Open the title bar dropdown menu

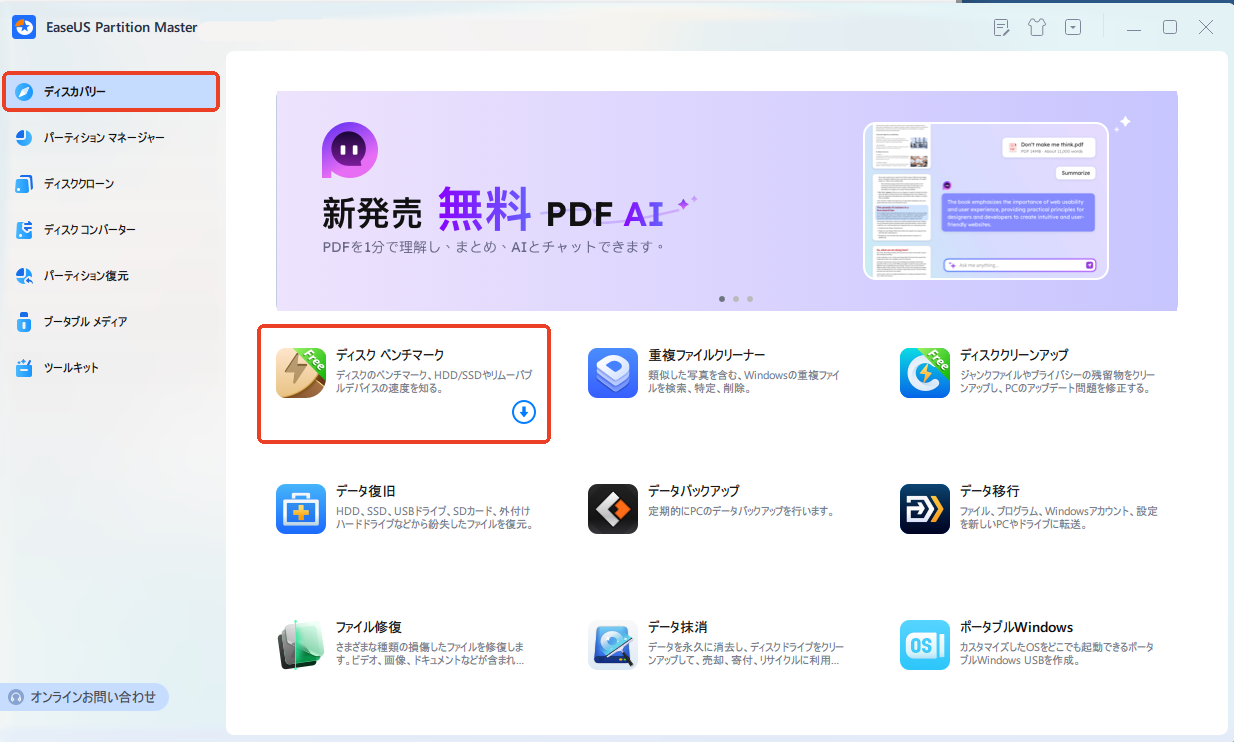pyautogui.click(x=1073, y=28)
